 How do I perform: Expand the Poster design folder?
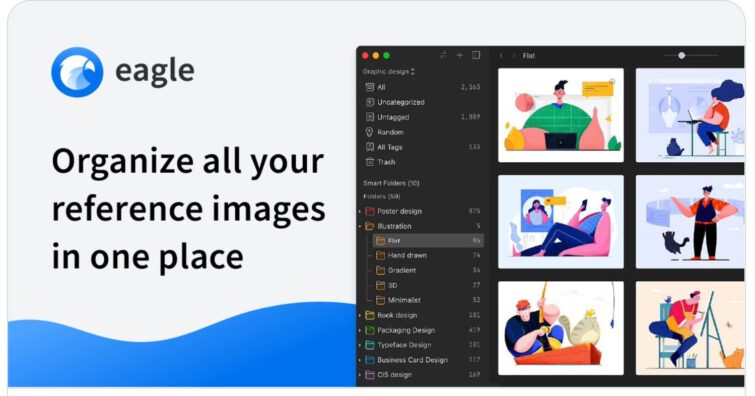tap(360, 211)
